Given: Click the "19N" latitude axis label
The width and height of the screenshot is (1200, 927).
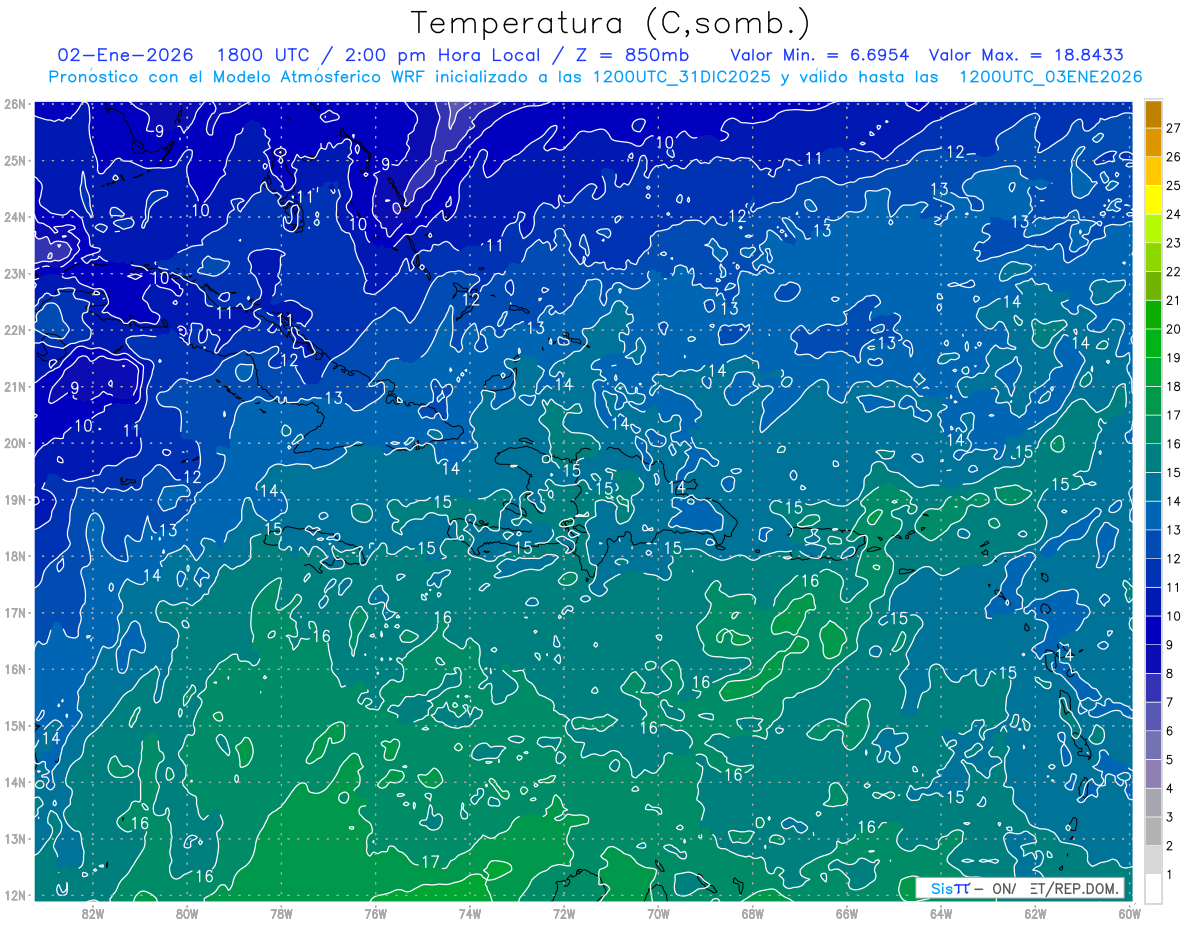Looking at the screenshot, I should coord(15,499).
